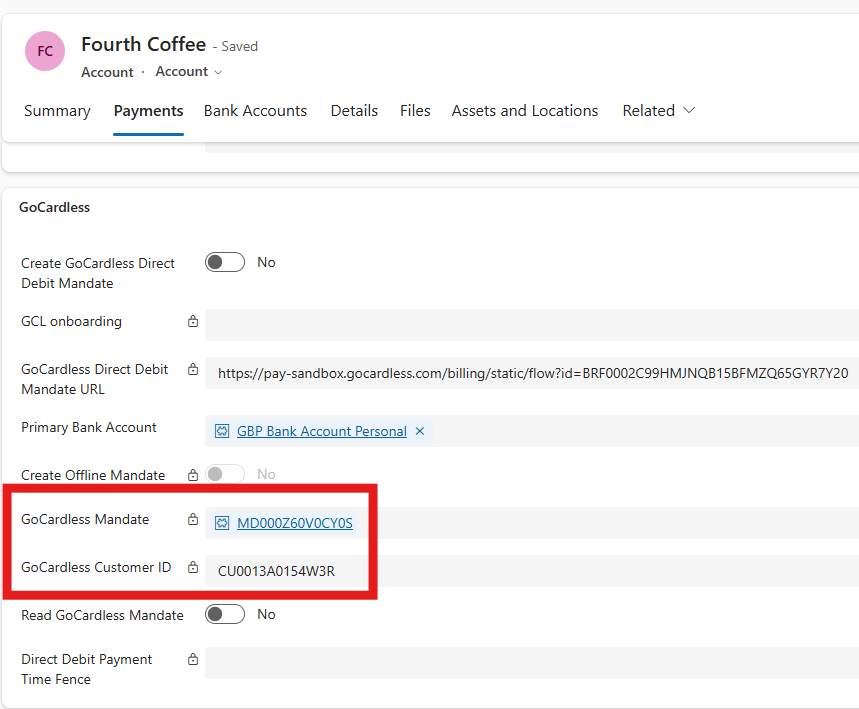Open the Related tab dropdown
Viewport: 859px width, 709px height.
pos(658,111)
